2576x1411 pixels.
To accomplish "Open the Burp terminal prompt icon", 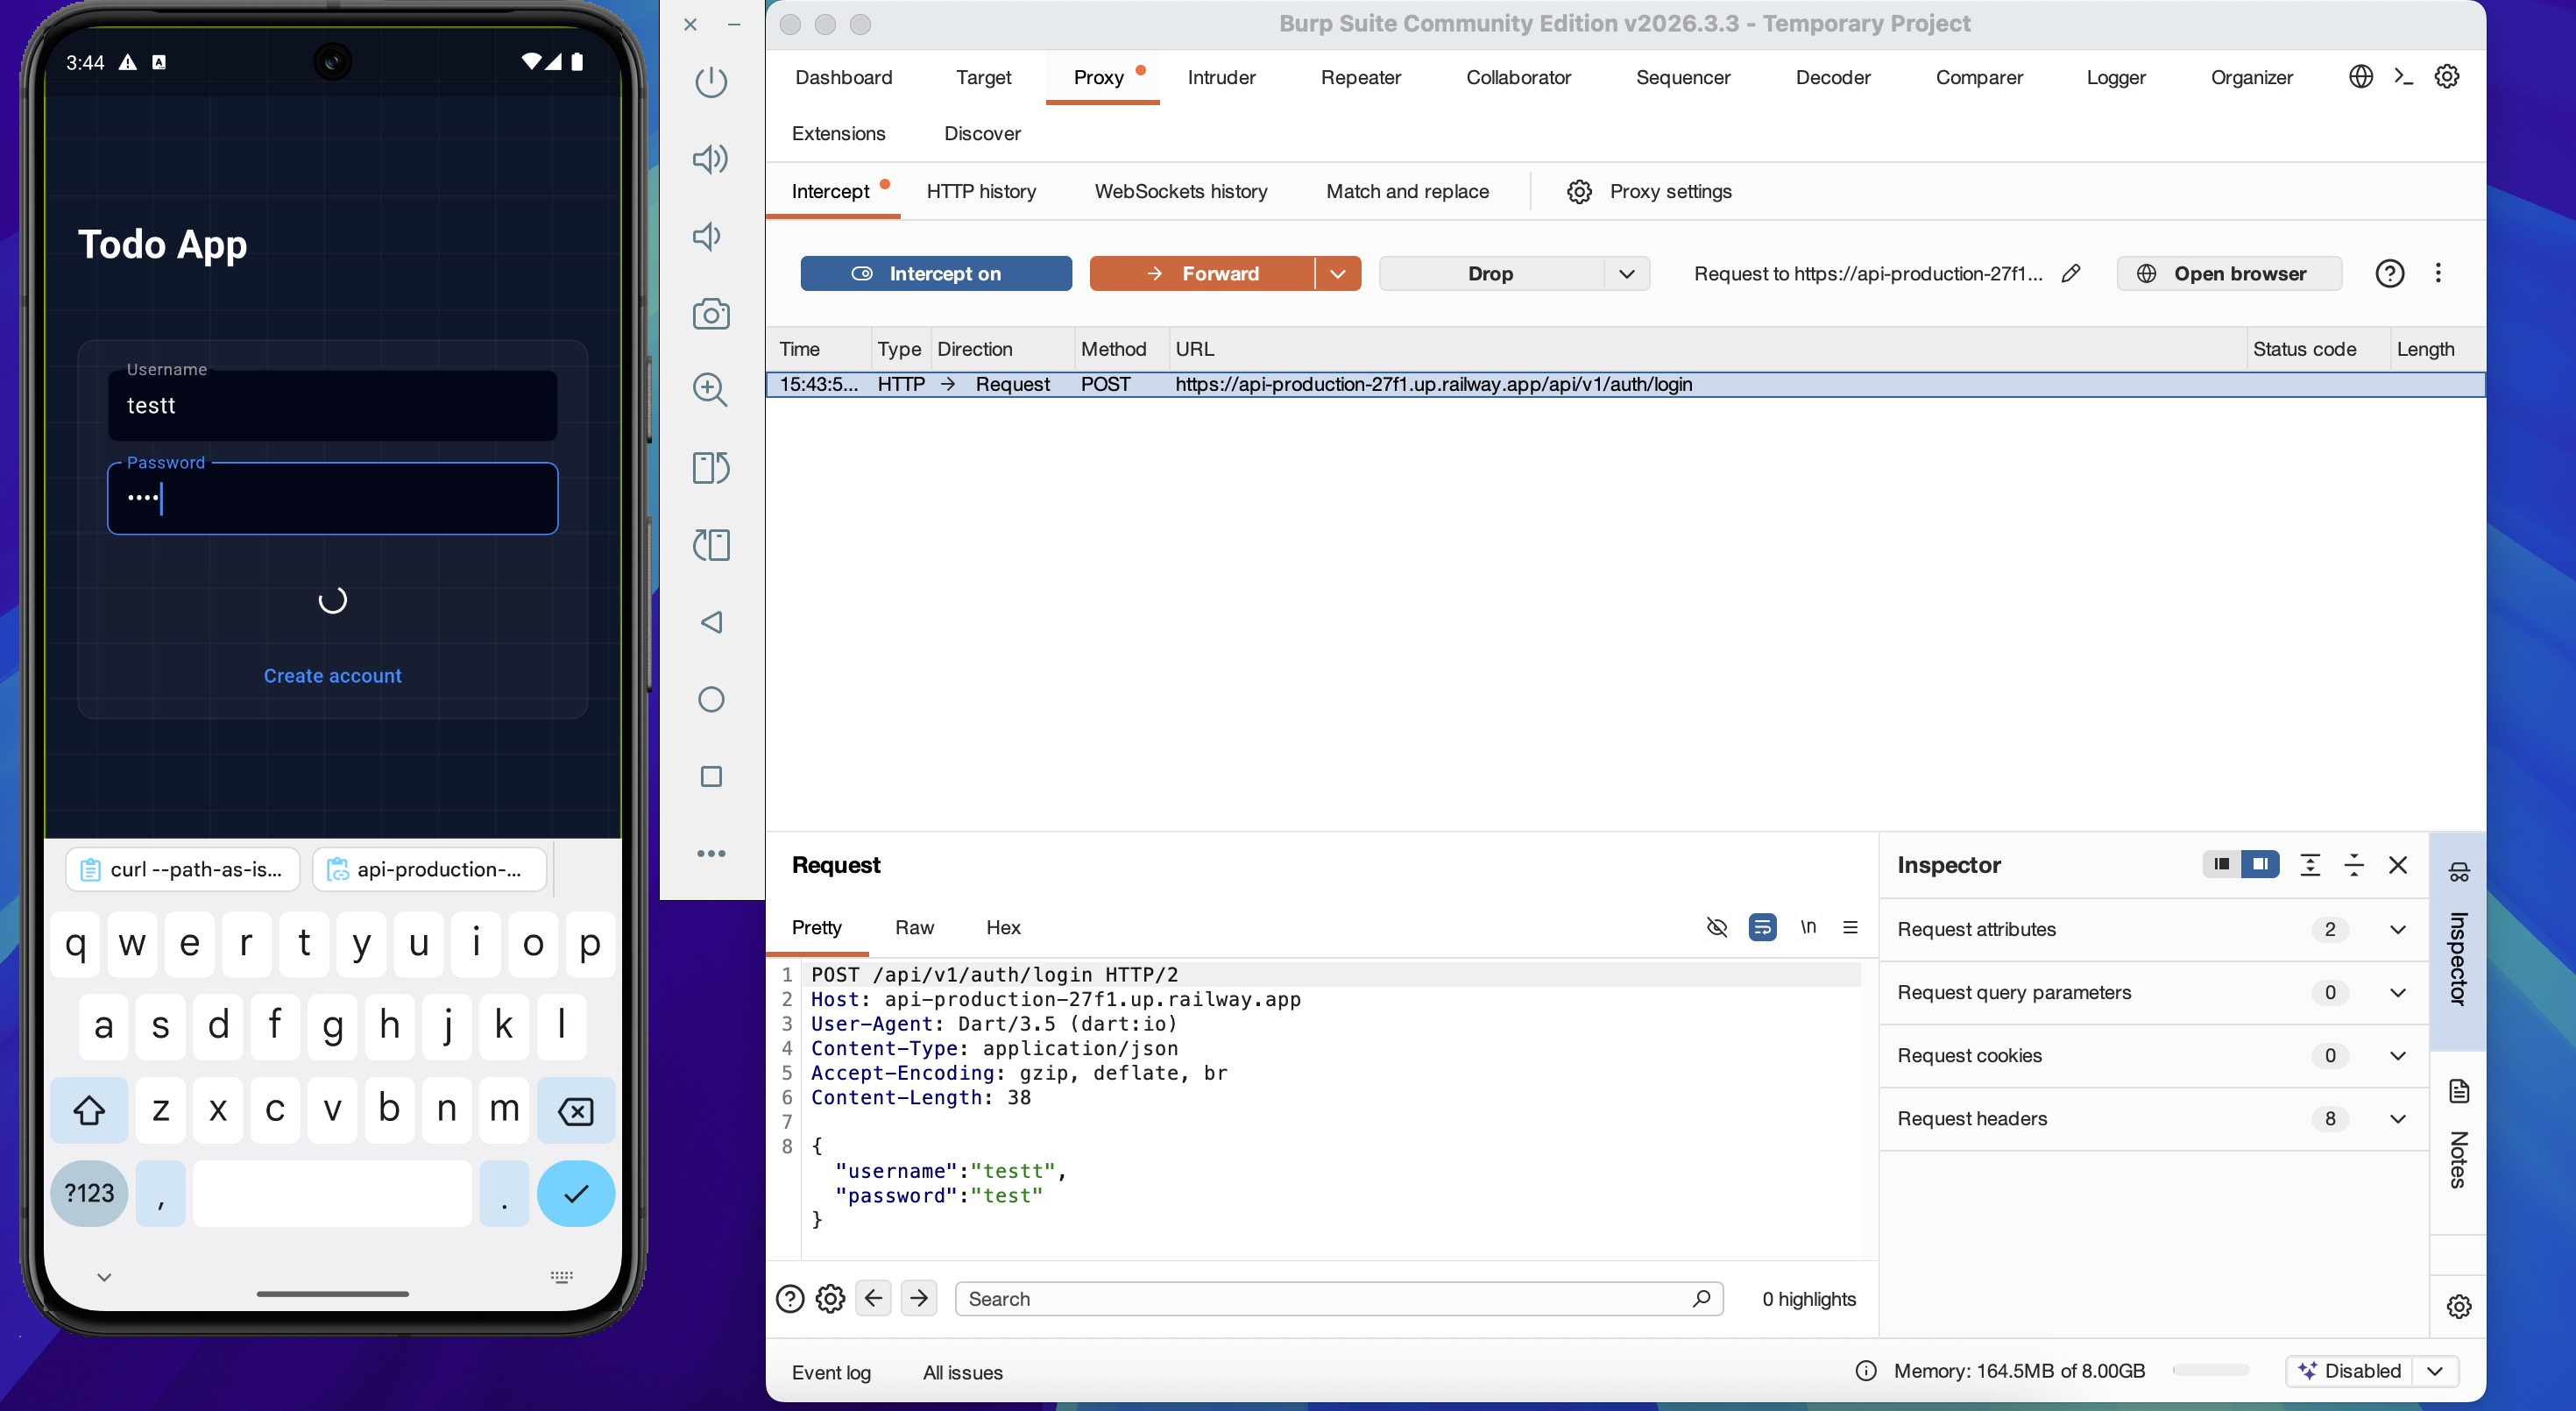I will 2404,77.
